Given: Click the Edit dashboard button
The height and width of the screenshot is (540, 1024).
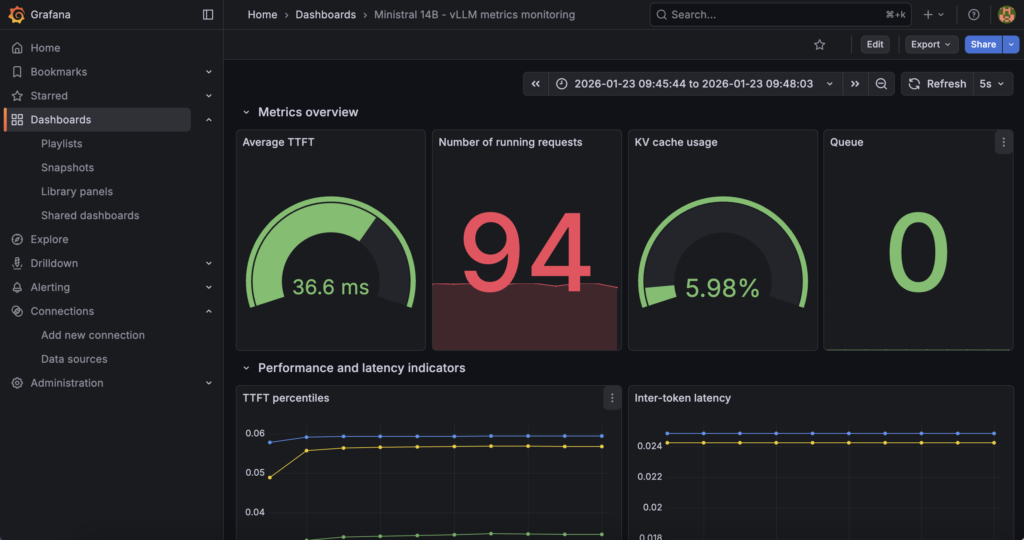Looking at the screenshot, I should click(875, 45).
